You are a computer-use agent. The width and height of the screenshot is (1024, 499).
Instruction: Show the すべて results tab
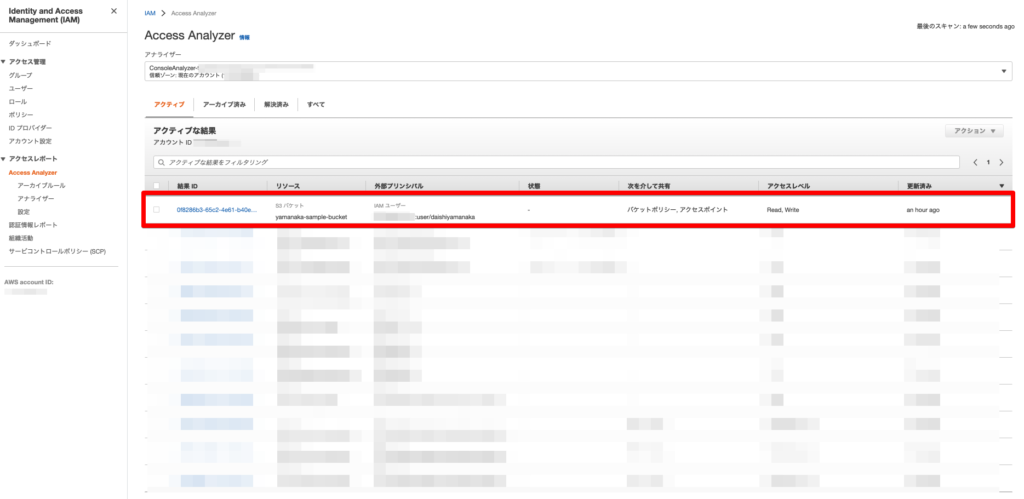click(x=316, y=104)
